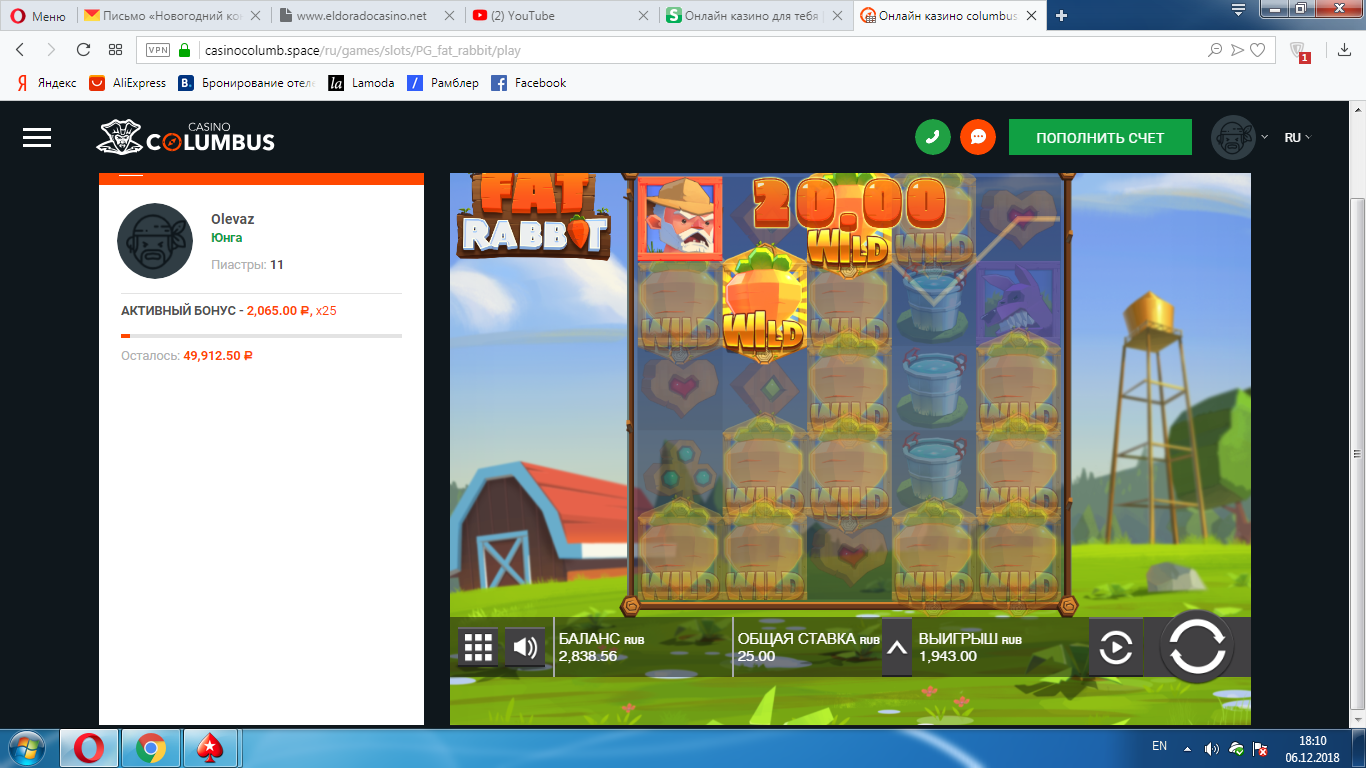1366x768 pixels.
Task: Open the RU language dropdown
Action: (x=1297, y=138)
